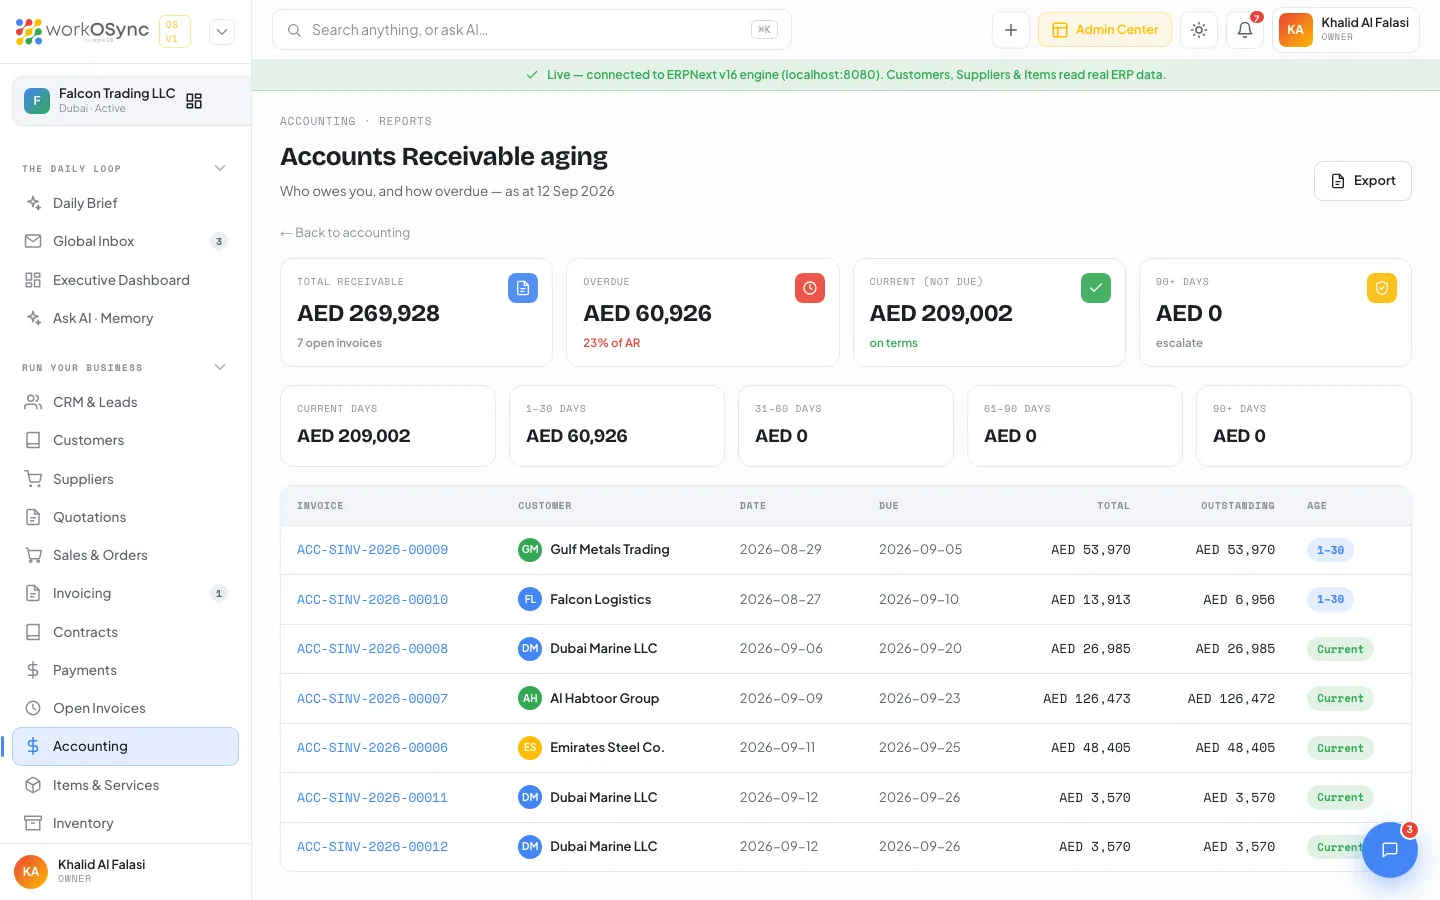
Task: Collapse the Run Your Business section
Action: 220,367
